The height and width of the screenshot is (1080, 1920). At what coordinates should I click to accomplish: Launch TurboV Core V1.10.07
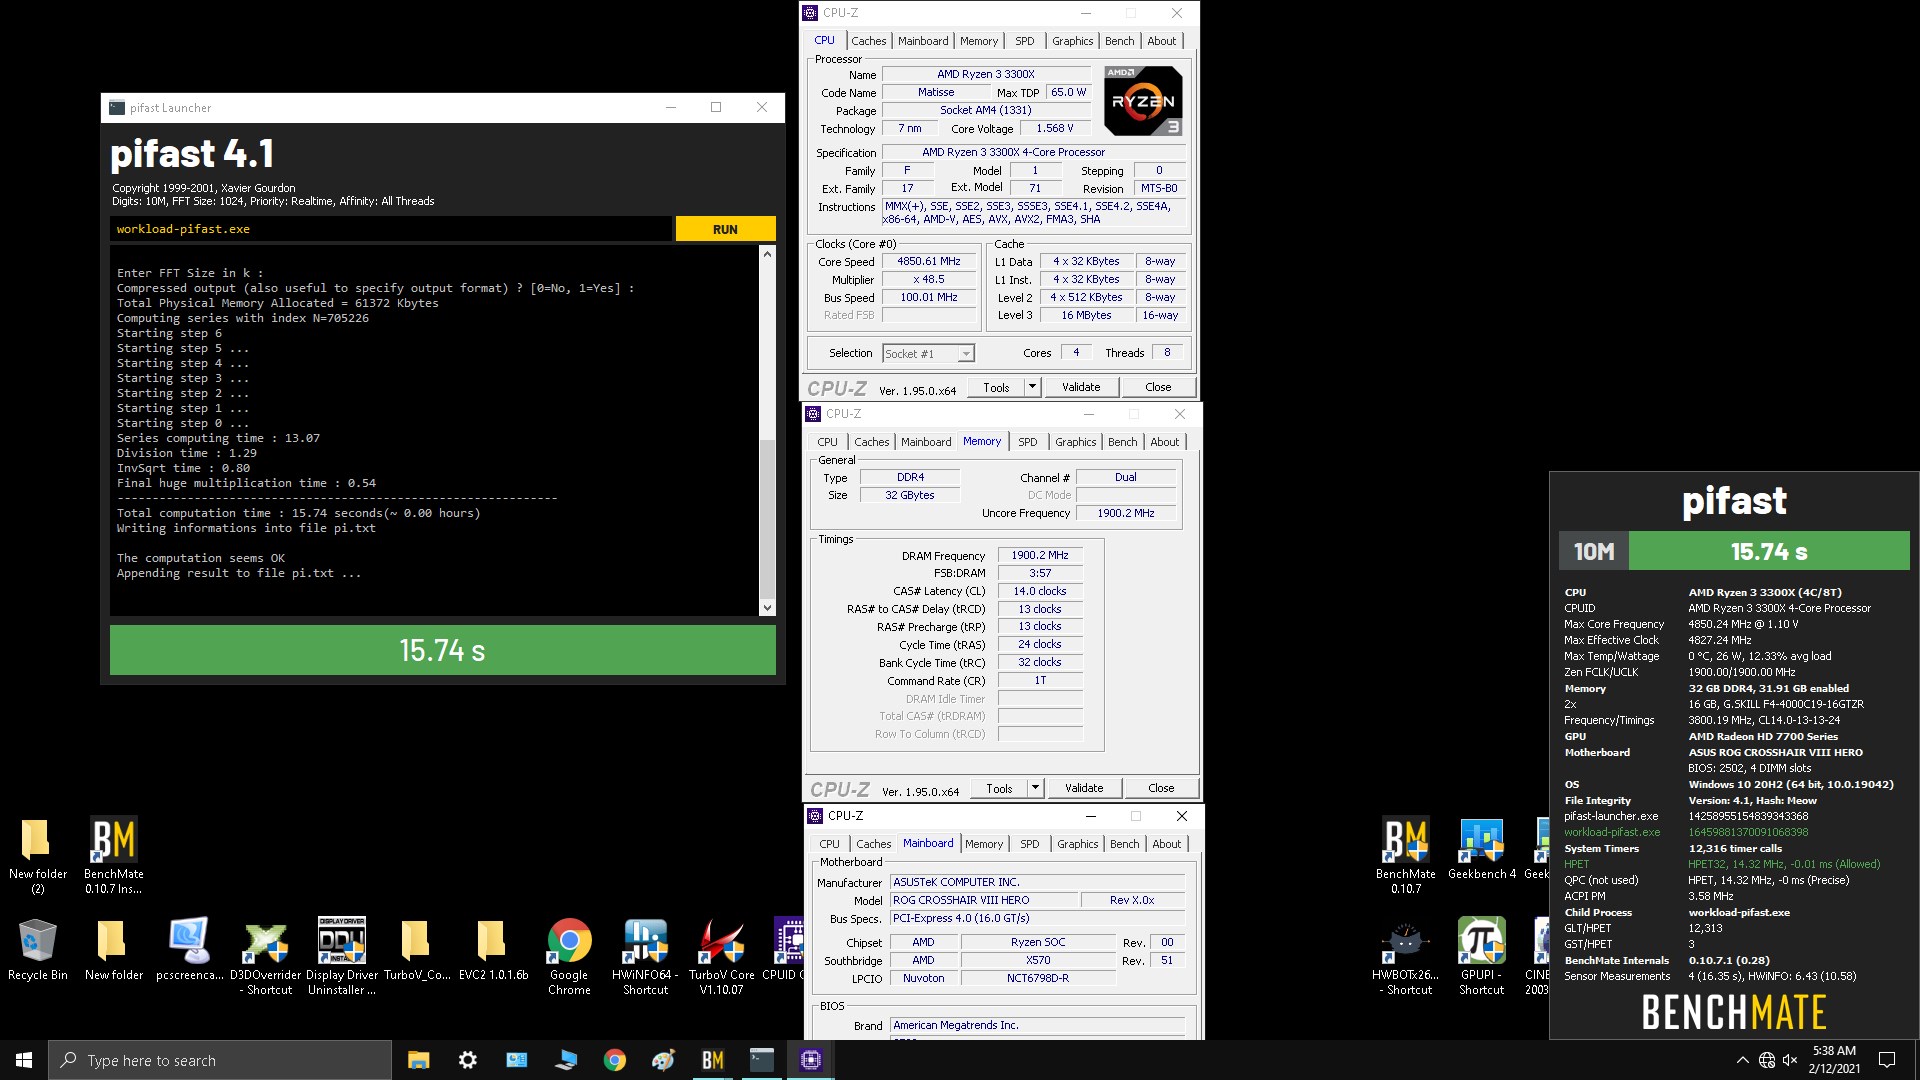click(x=721, y=956)
